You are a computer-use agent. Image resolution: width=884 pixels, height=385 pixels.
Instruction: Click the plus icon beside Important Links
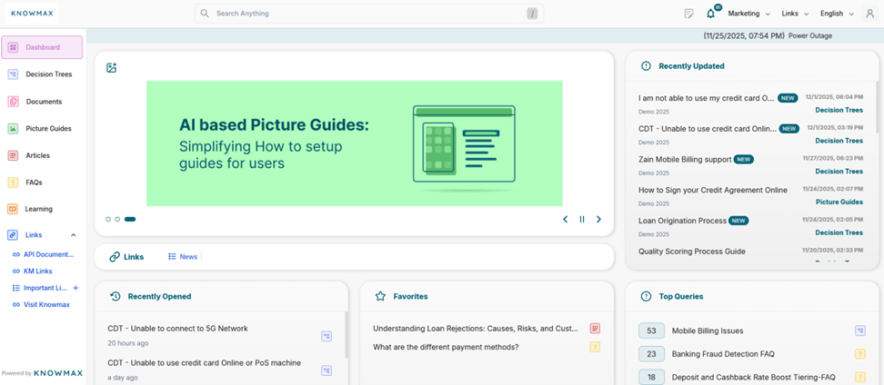[x=76, y=287]
